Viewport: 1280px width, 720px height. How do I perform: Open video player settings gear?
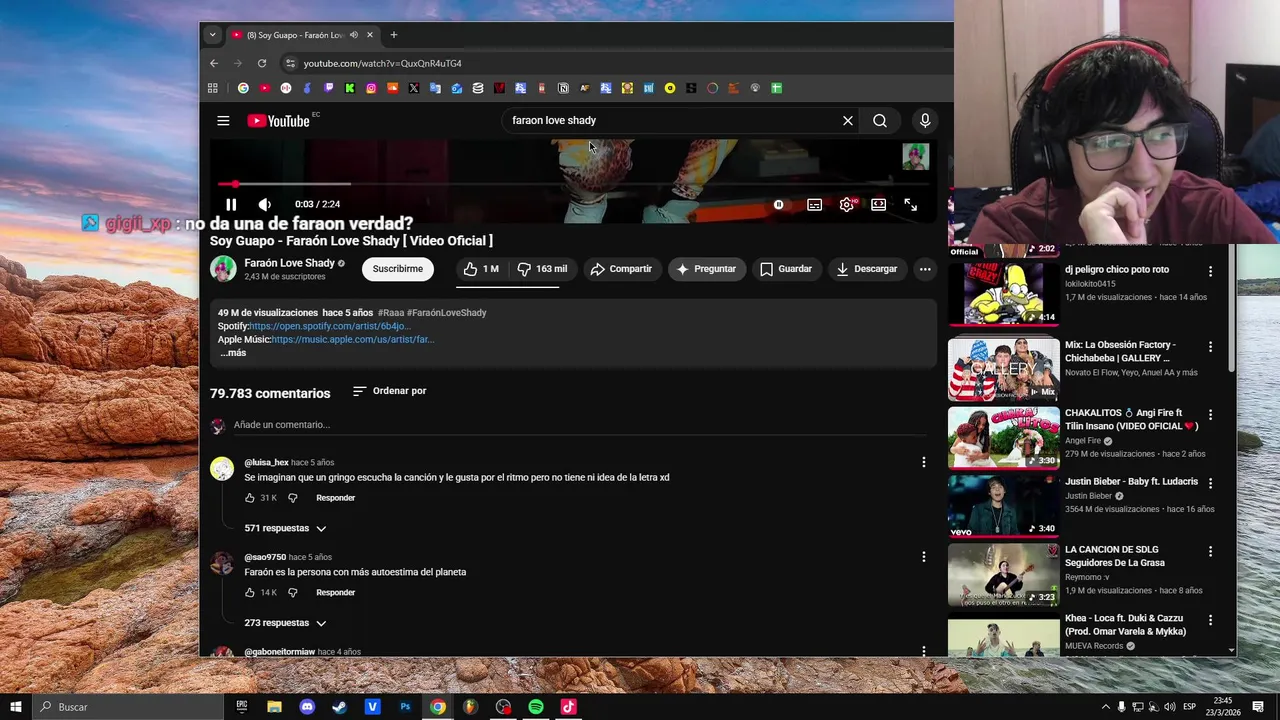click(847, 205)
